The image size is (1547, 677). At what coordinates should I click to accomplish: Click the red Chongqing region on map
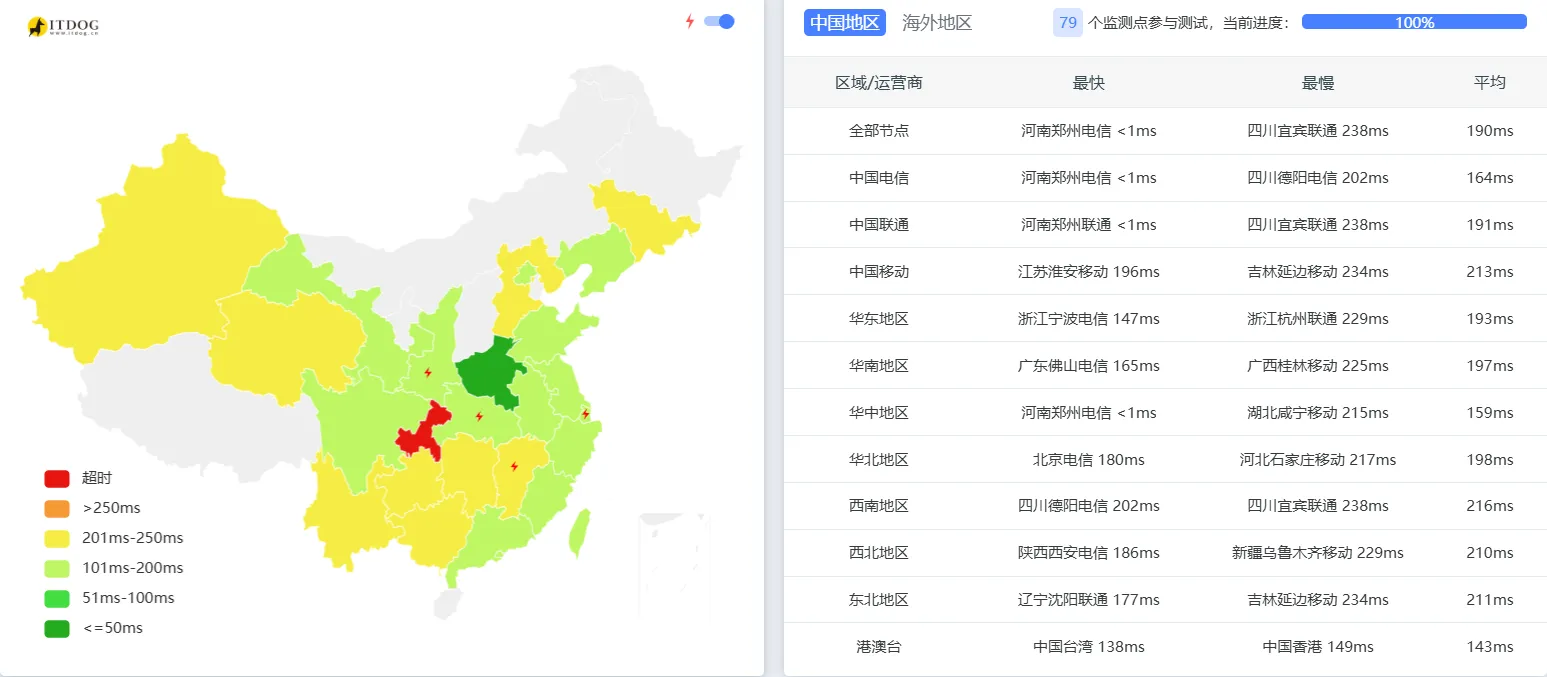(x=425, y=432)
